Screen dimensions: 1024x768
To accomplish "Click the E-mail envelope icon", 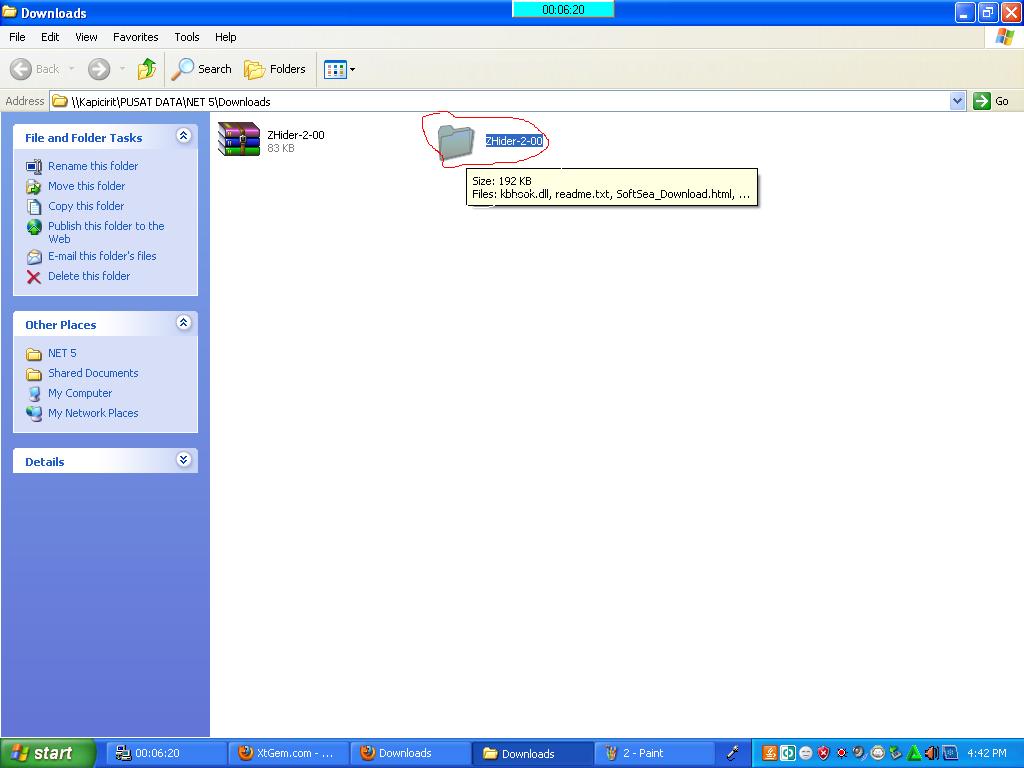I will (x=34, y=257).
